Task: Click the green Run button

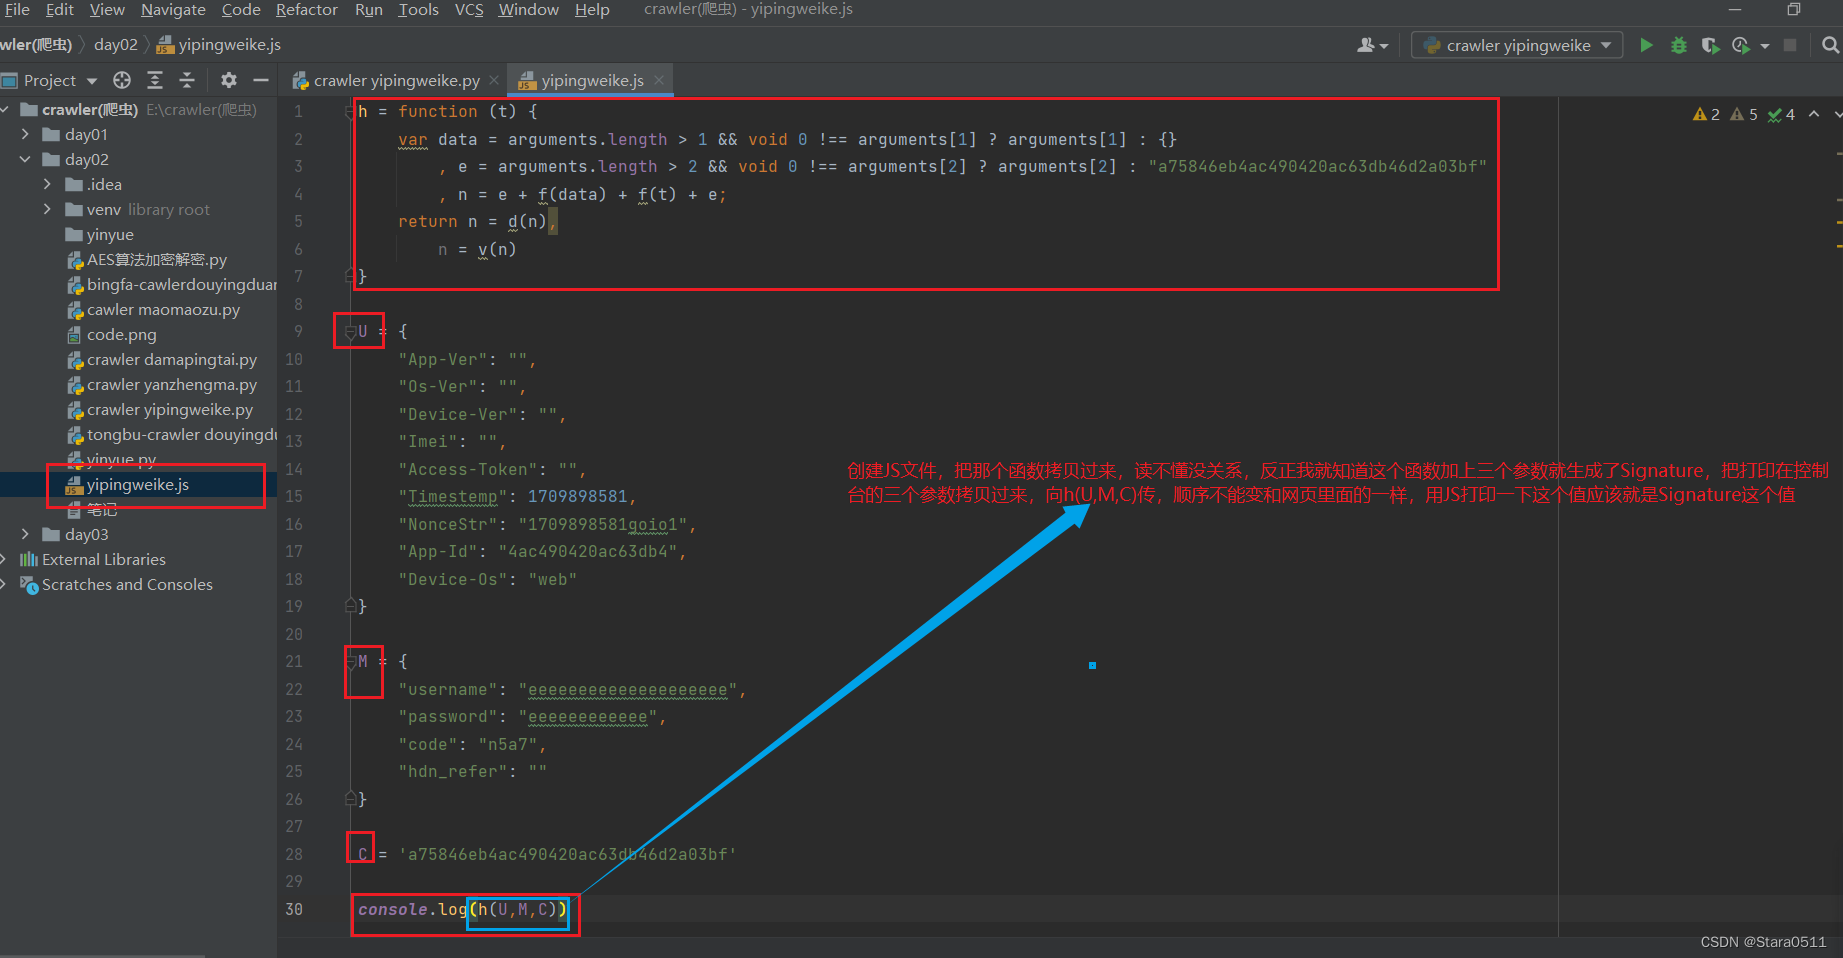Action: (1646, 45)
